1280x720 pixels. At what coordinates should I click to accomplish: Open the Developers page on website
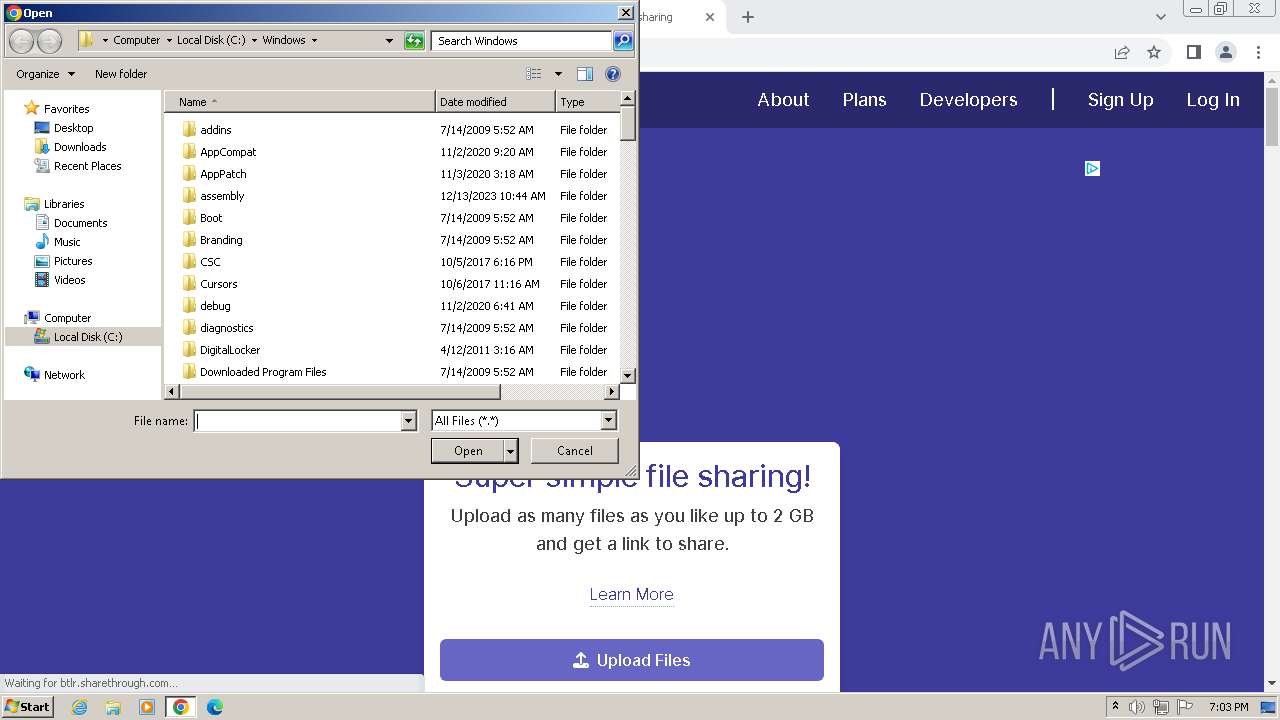[968, 100]
